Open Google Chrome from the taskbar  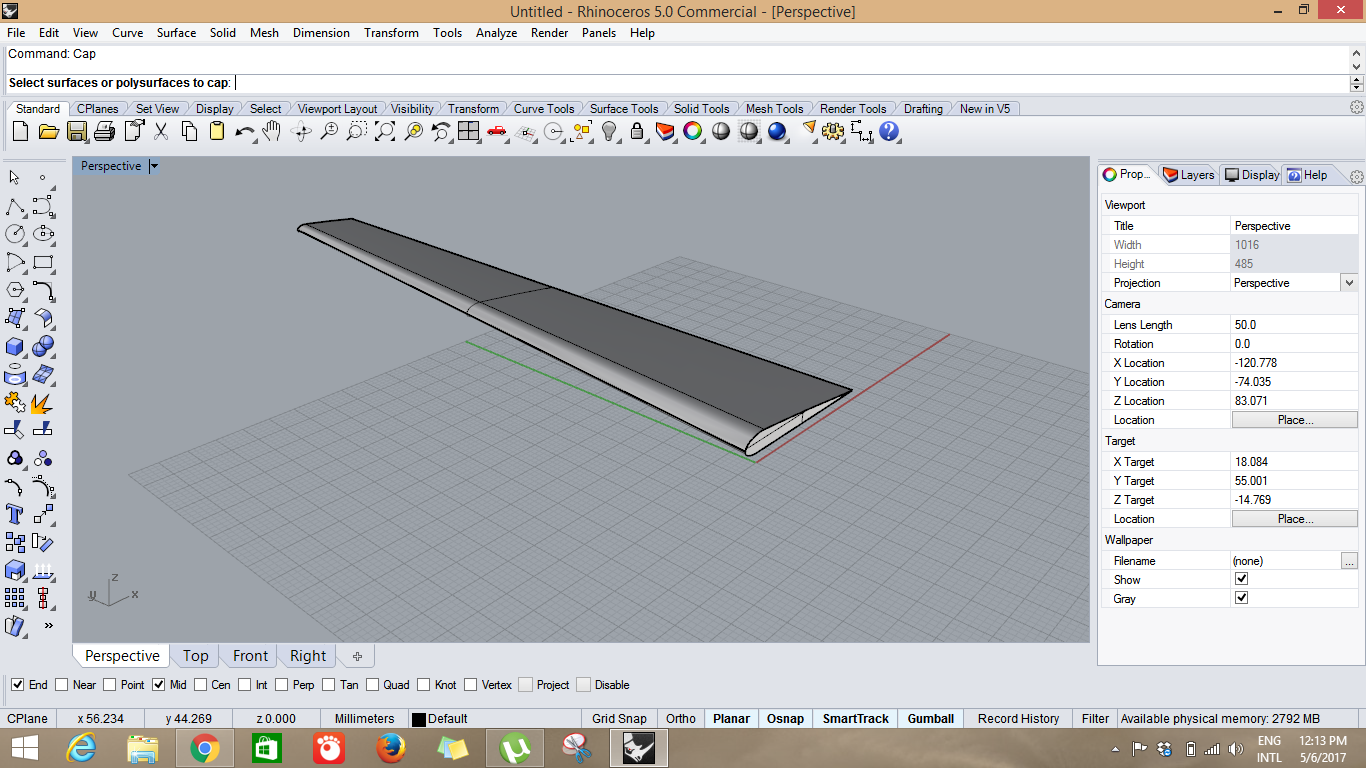(x=204, y=748)
